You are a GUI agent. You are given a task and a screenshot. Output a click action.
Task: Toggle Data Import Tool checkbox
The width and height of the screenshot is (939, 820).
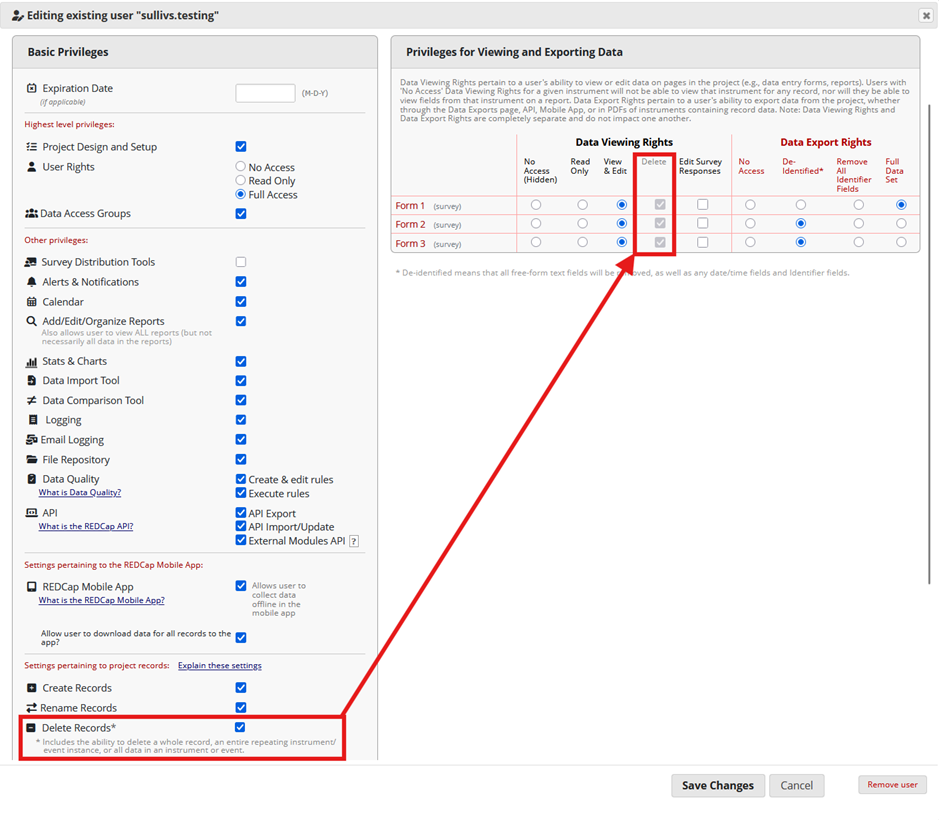[241, 380]
